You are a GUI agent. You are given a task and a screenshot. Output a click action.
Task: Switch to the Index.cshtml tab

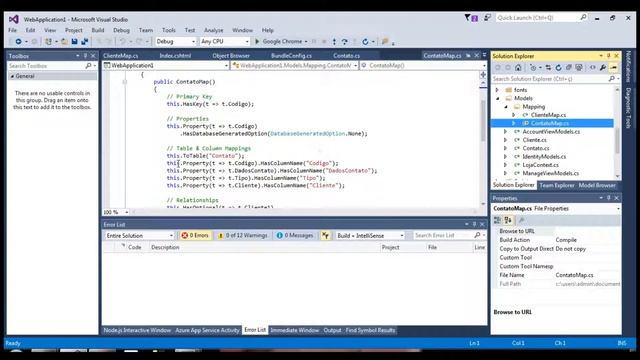point(175,56)
